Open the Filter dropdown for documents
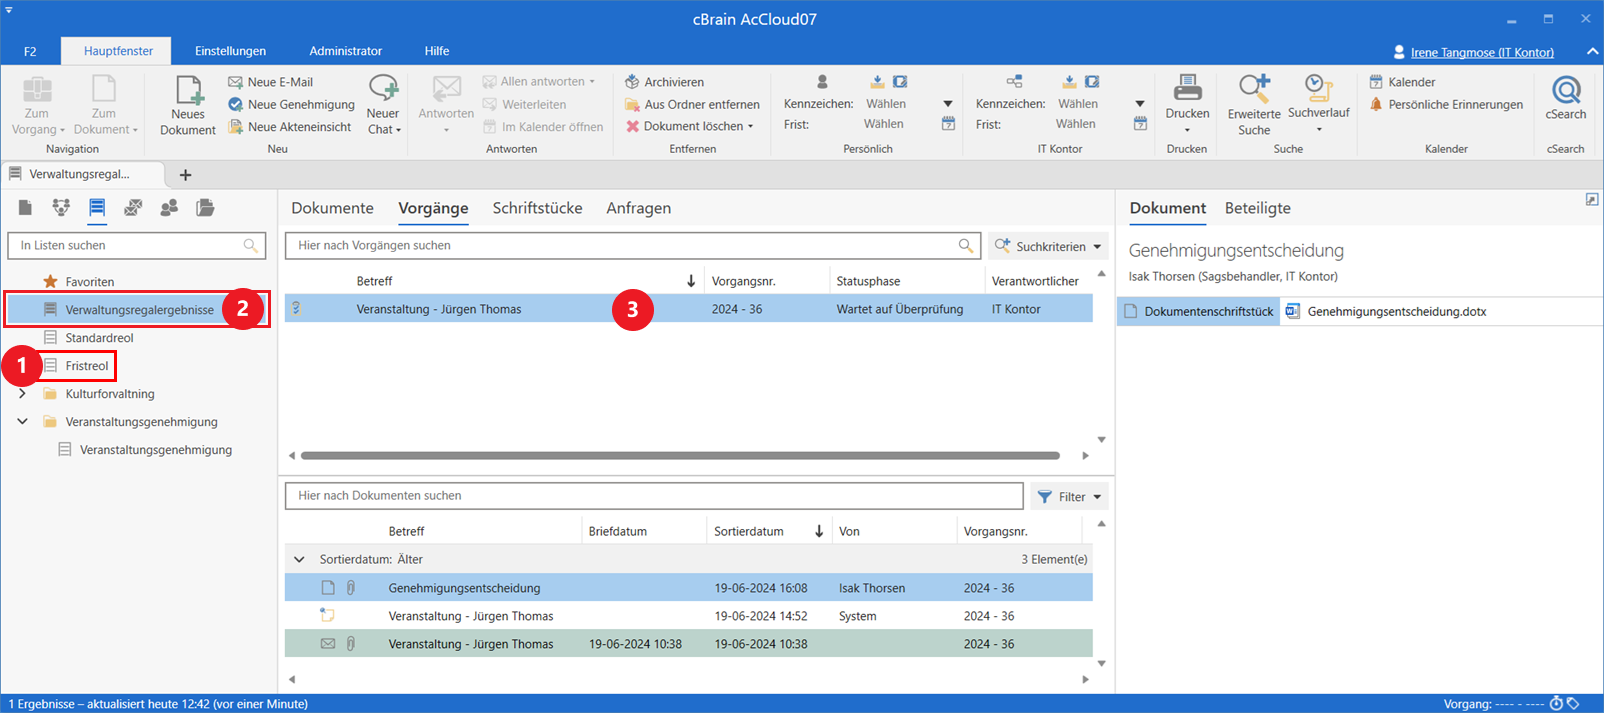This screenshot has height=713, width=1604. coord(1069,497)
